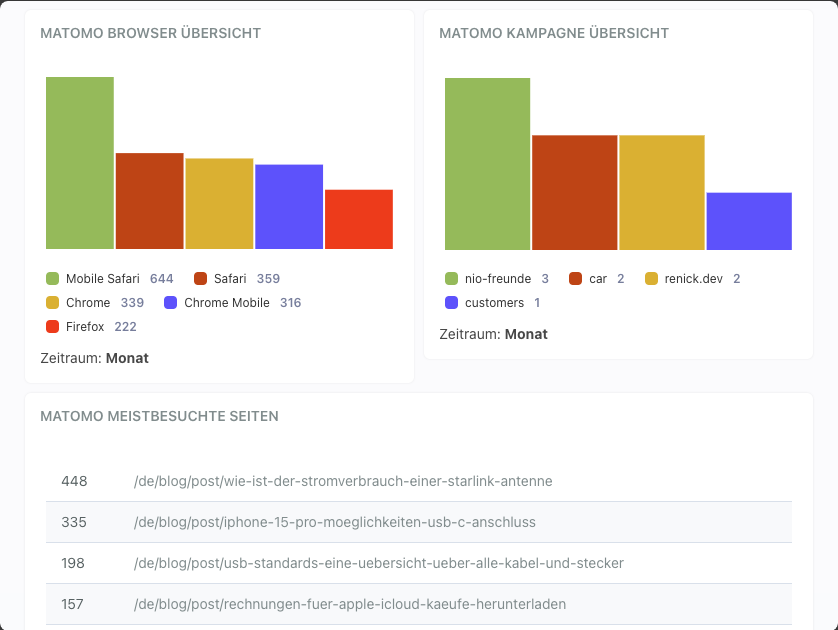
Task: Click the visit count 198
Action: coord(73,563)
